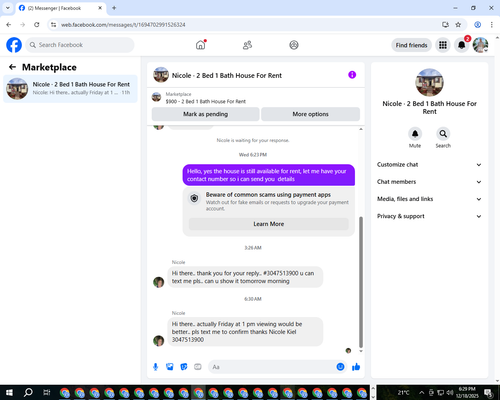This screenshot has height=400, width=500.
Task: Choose a sticker icon
Action: click(184, 367)
